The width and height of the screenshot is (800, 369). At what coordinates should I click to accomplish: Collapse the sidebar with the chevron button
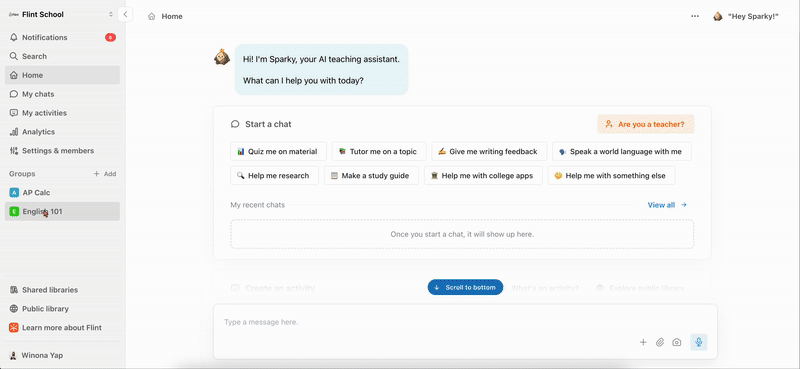125,14
